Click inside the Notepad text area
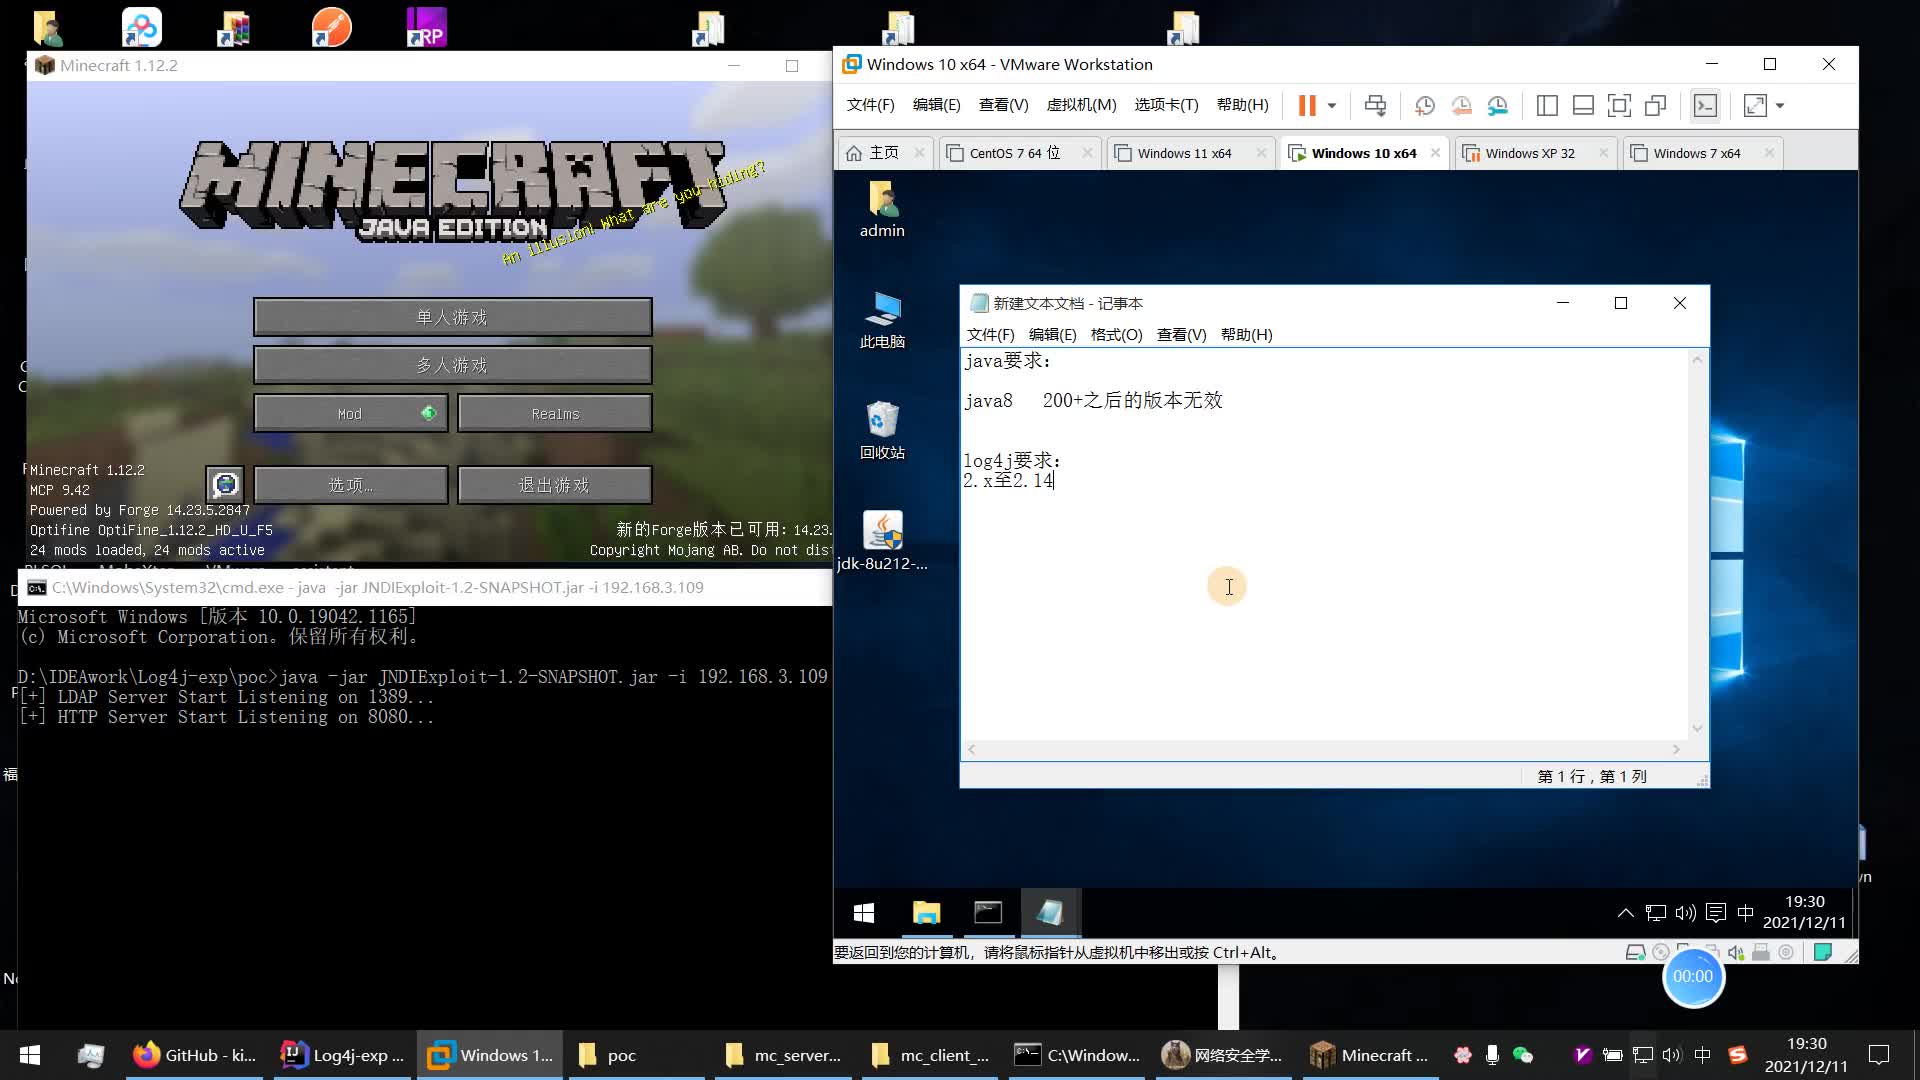Viewport: 1920px width, 1080px height. coord(1325,545)
